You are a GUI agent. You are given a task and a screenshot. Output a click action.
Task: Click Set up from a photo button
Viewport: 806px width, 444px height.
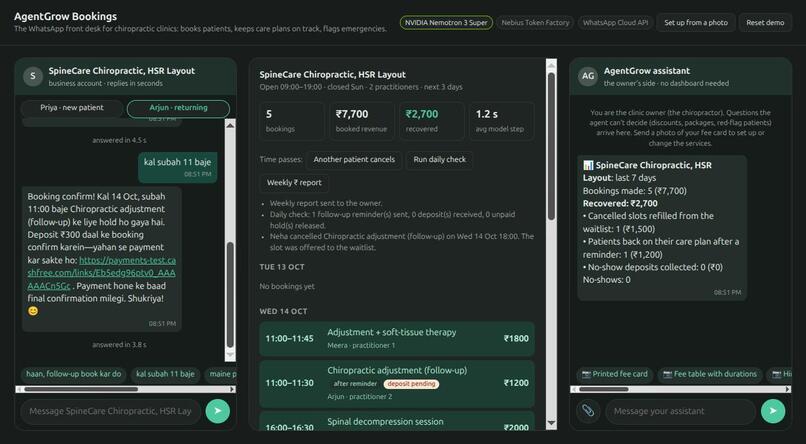(696, 23)
